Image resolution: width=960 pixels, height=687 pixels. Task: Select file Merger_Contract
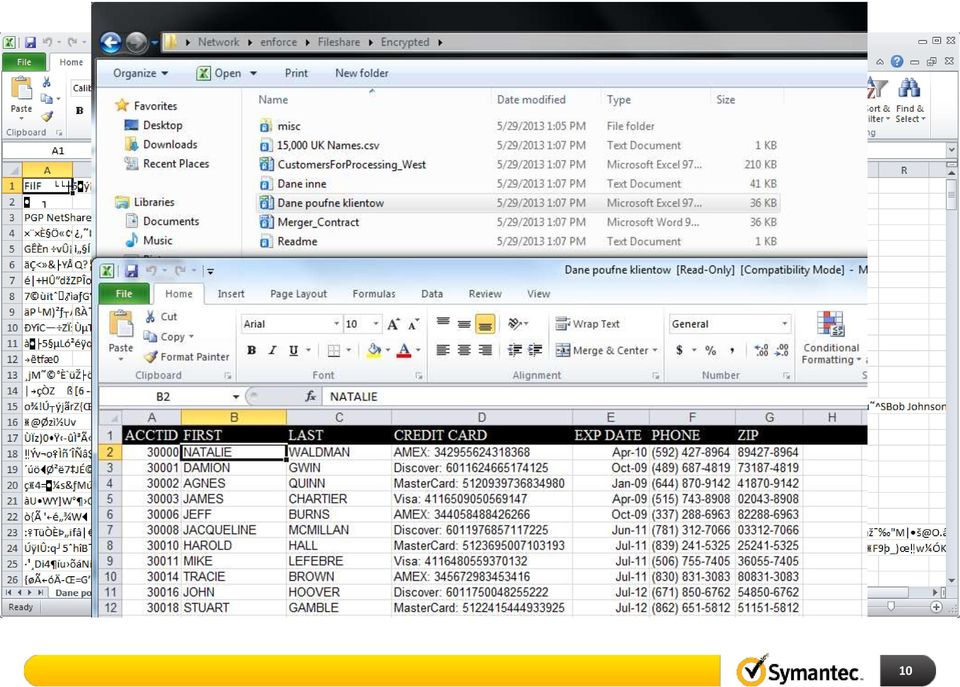(318, 222)
